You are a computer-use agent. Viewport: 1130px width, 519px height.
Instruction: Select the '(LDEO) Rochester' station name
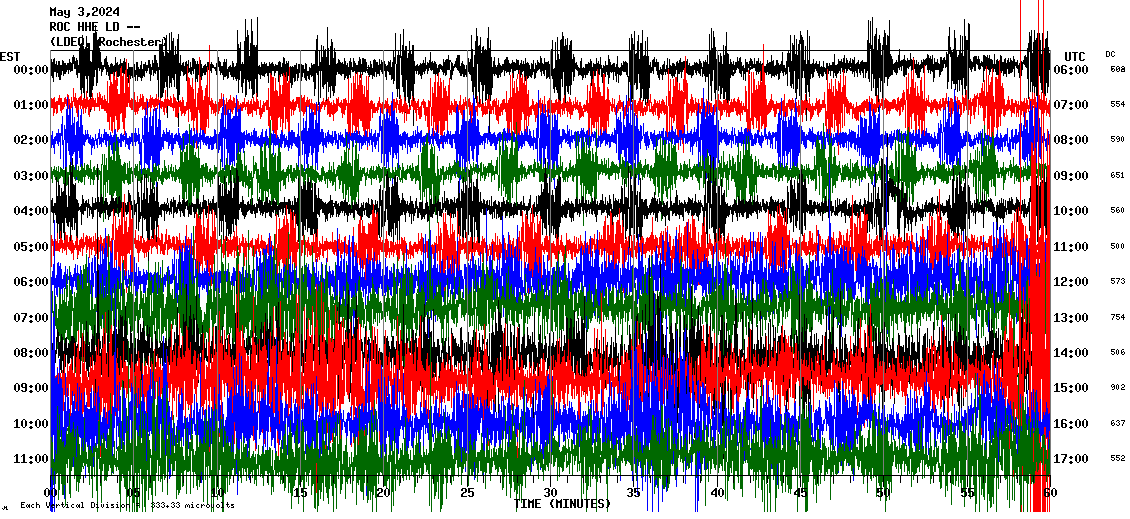(106, 42)
